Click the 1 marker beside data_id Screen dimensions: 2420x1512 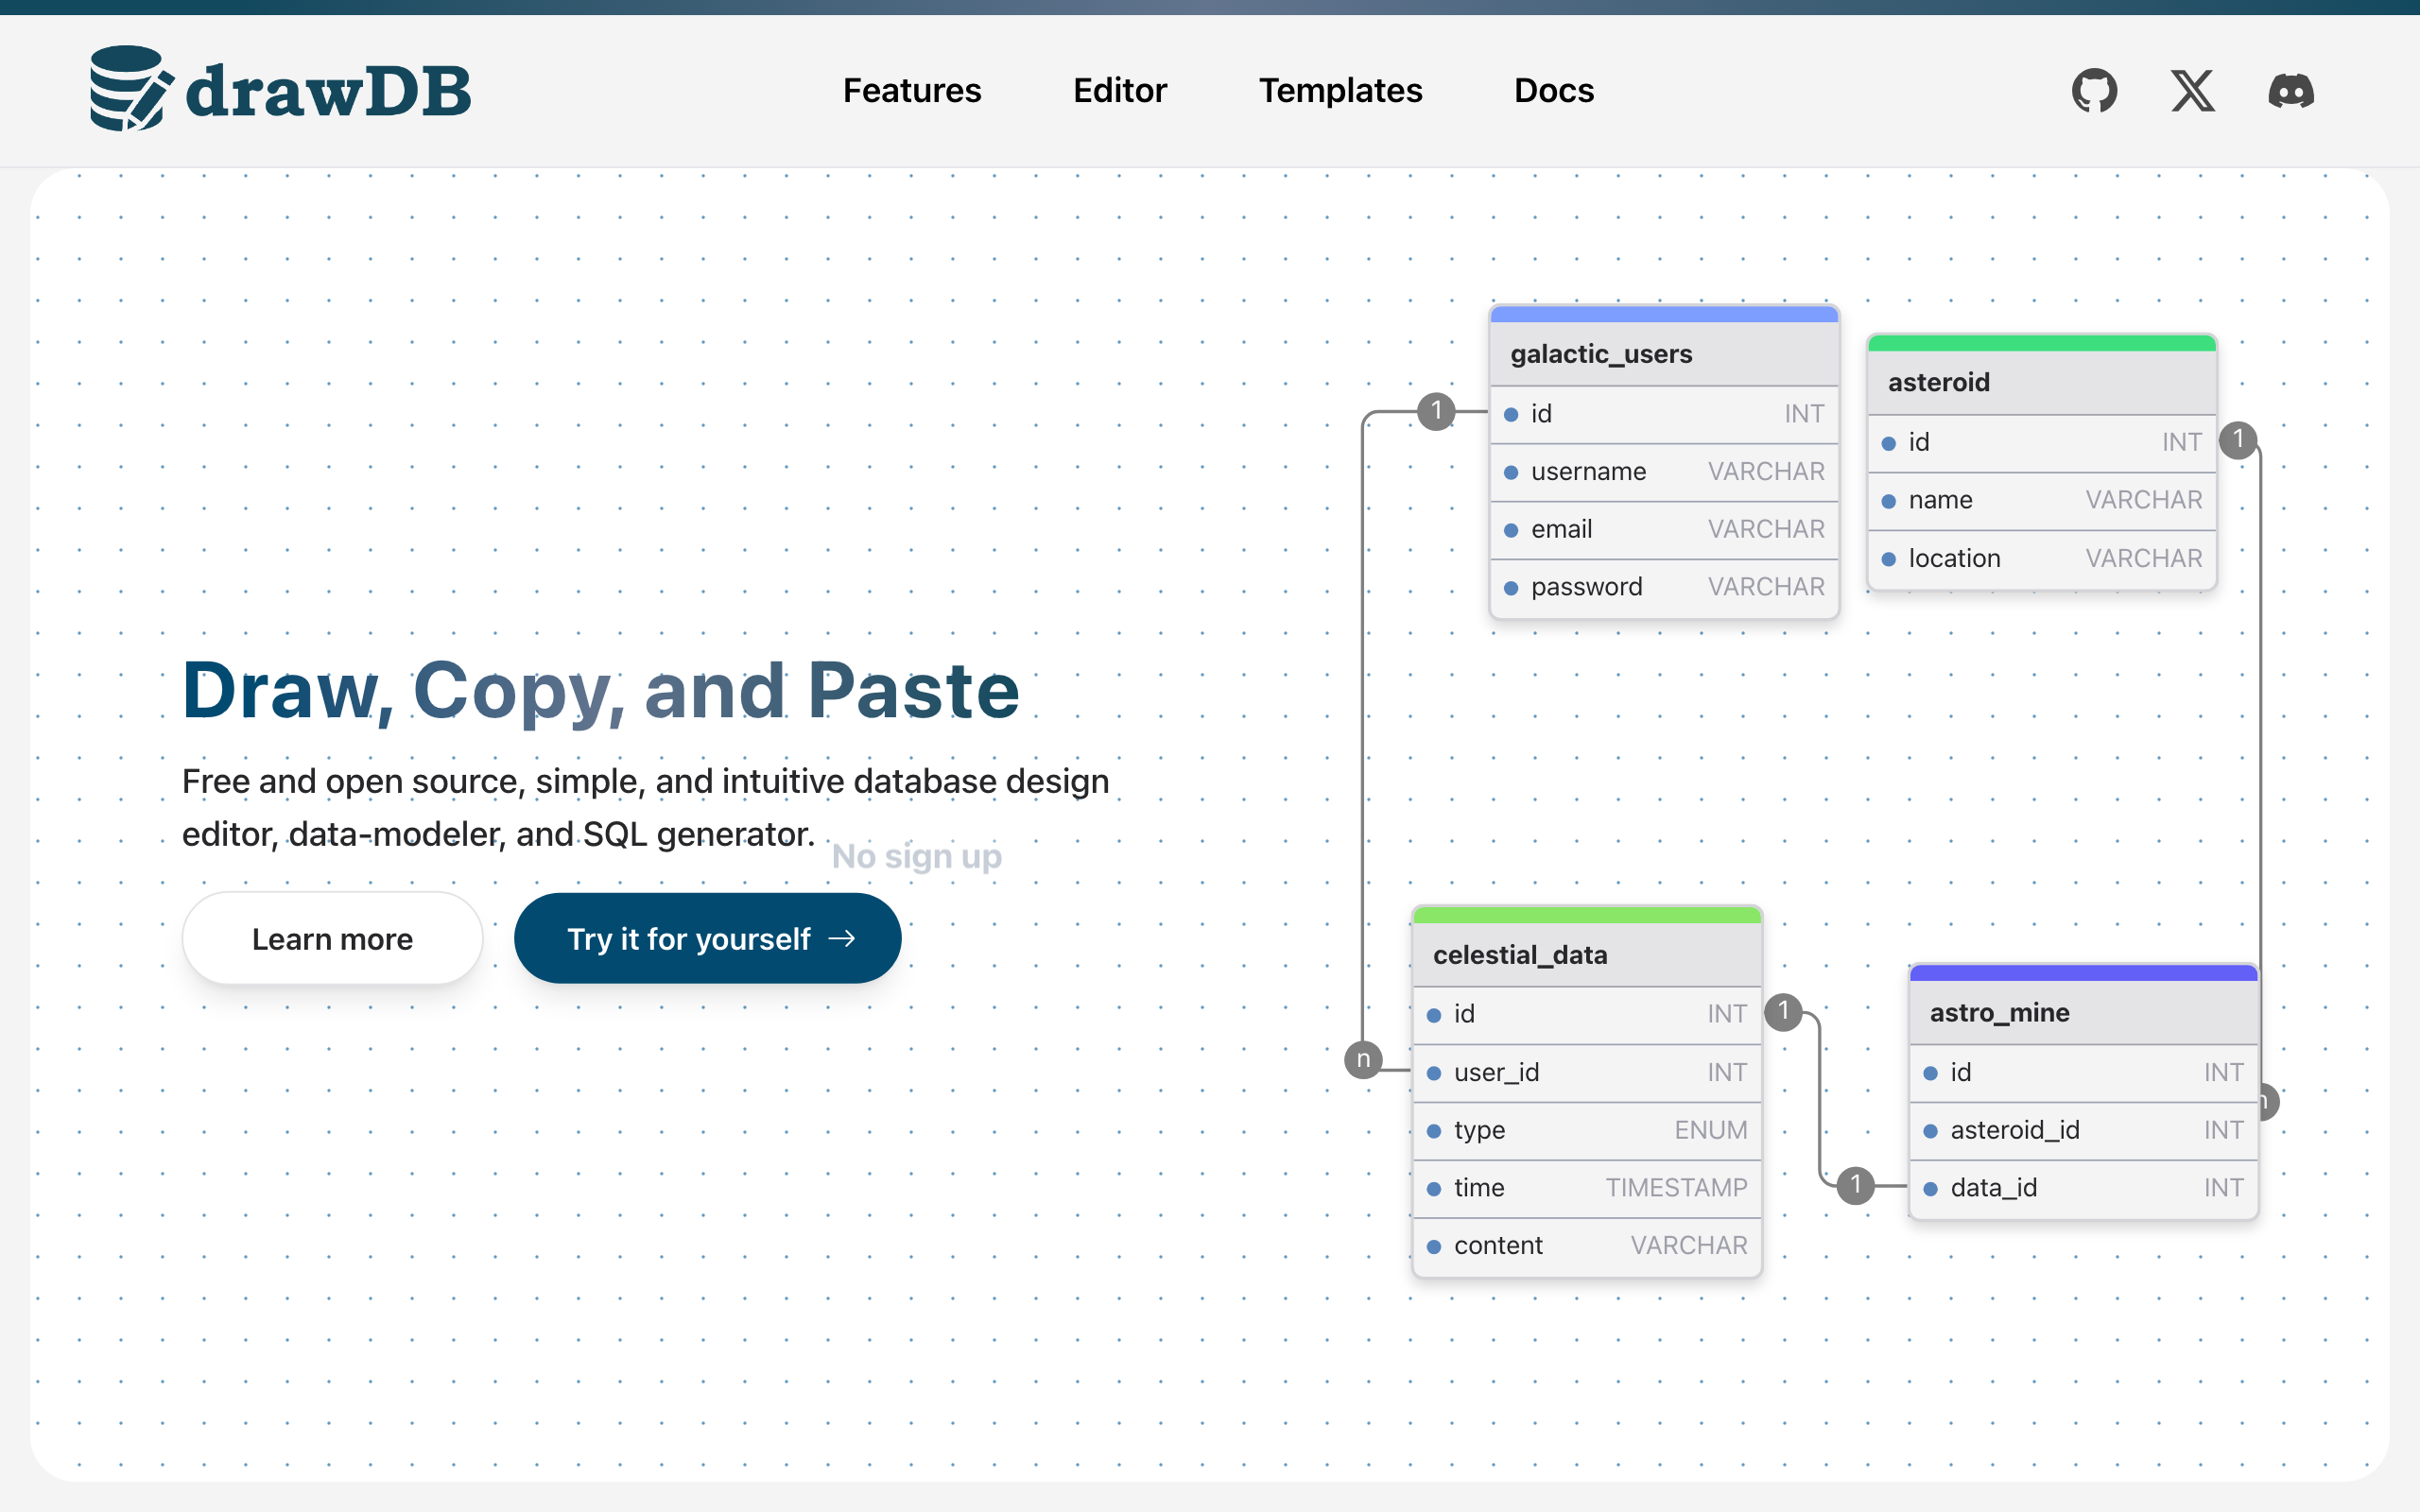pos(1855,1186)
